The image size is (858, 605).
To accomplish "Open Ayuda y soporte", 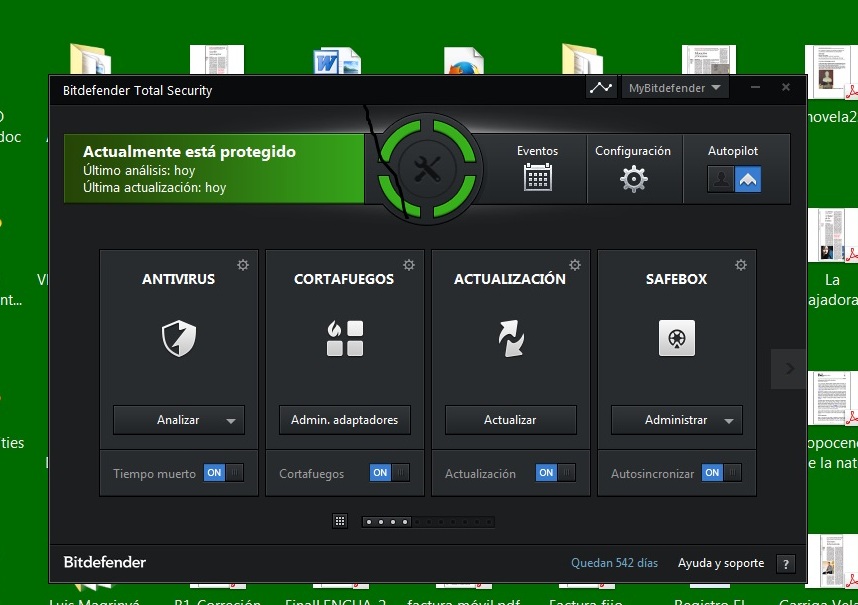I will tap(721, 563).
